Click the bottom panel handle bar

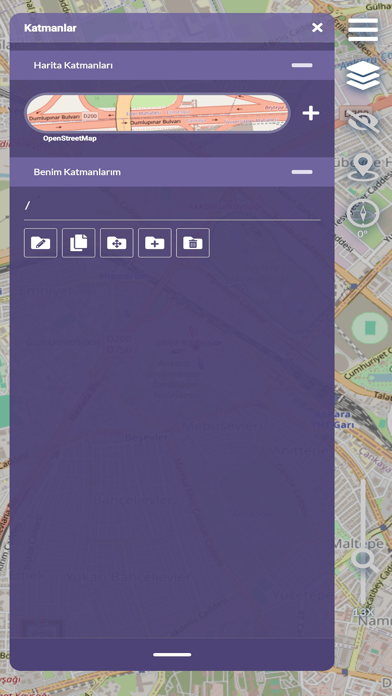point(172,654)
